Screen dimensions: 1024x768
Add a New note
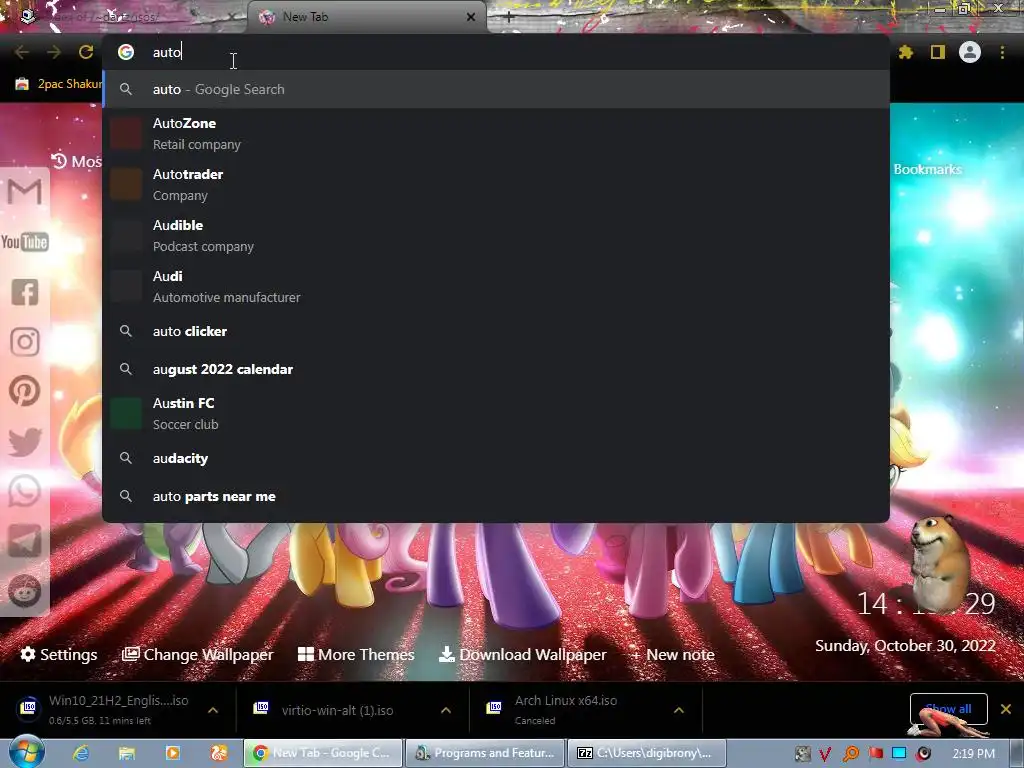673,654
